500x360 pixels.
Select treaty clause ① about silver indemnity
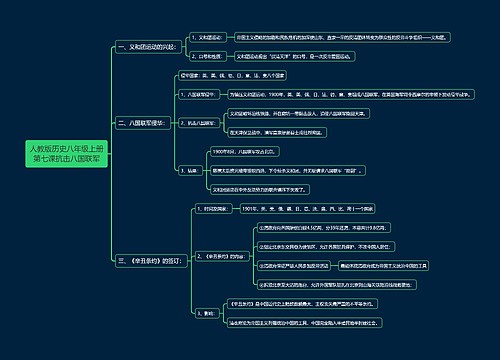click(324, 228)
